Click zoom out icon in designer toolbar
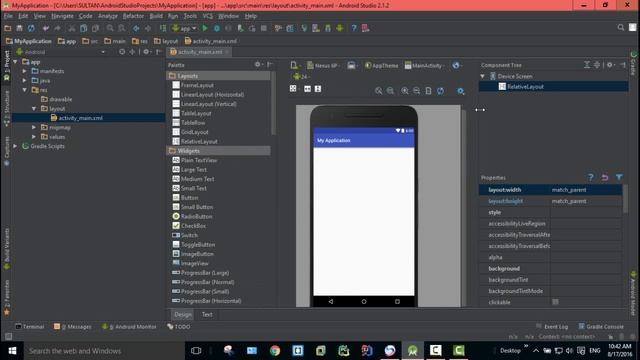Image resolution: width=640 pixels, height=360 pixels. 416,91
